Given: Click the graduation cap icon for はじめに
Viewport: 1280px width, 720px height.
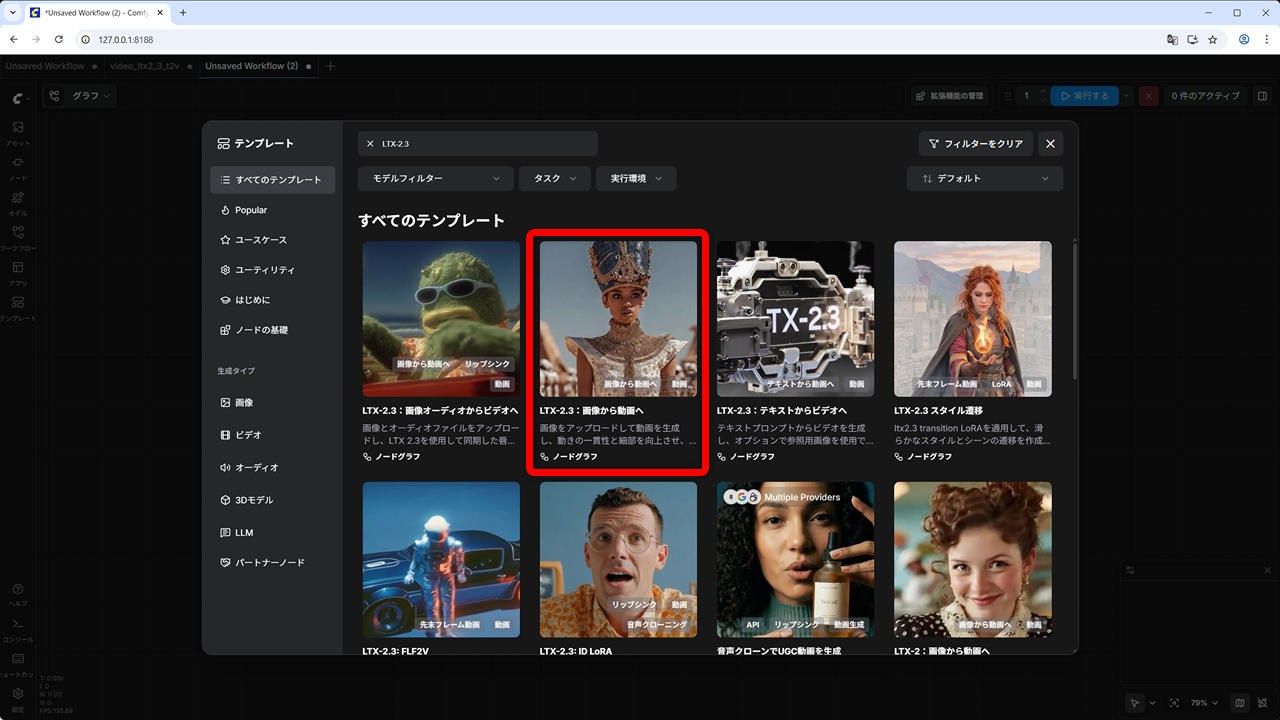Looking at the screenshot, I should pyautogui.click(x=225, y=300).
